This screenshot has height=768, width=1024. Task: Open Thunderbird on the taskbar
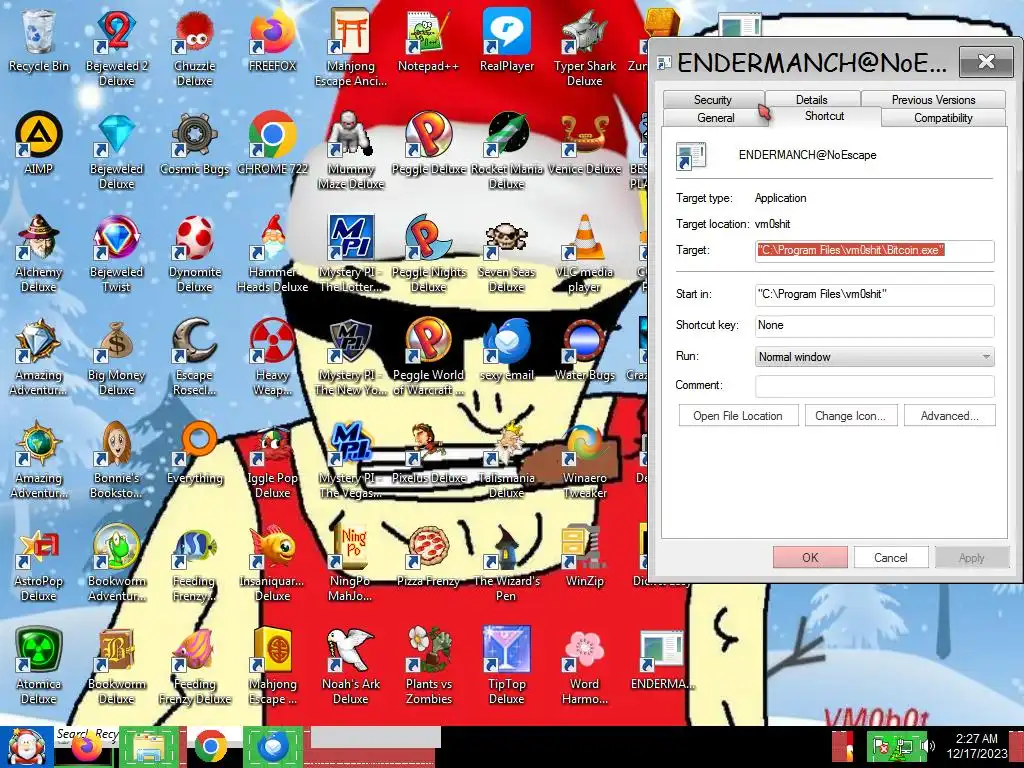[x=273, y=746]
